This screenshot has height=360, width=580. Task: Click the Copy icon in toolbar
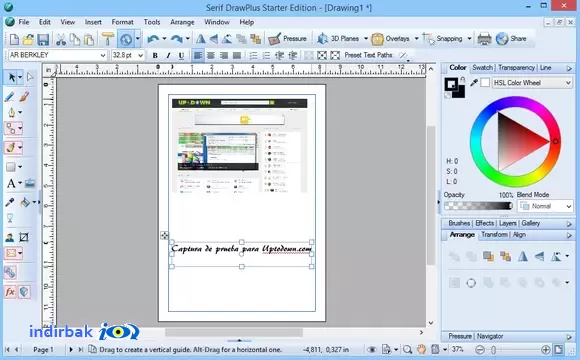click(x=75, y=39)
